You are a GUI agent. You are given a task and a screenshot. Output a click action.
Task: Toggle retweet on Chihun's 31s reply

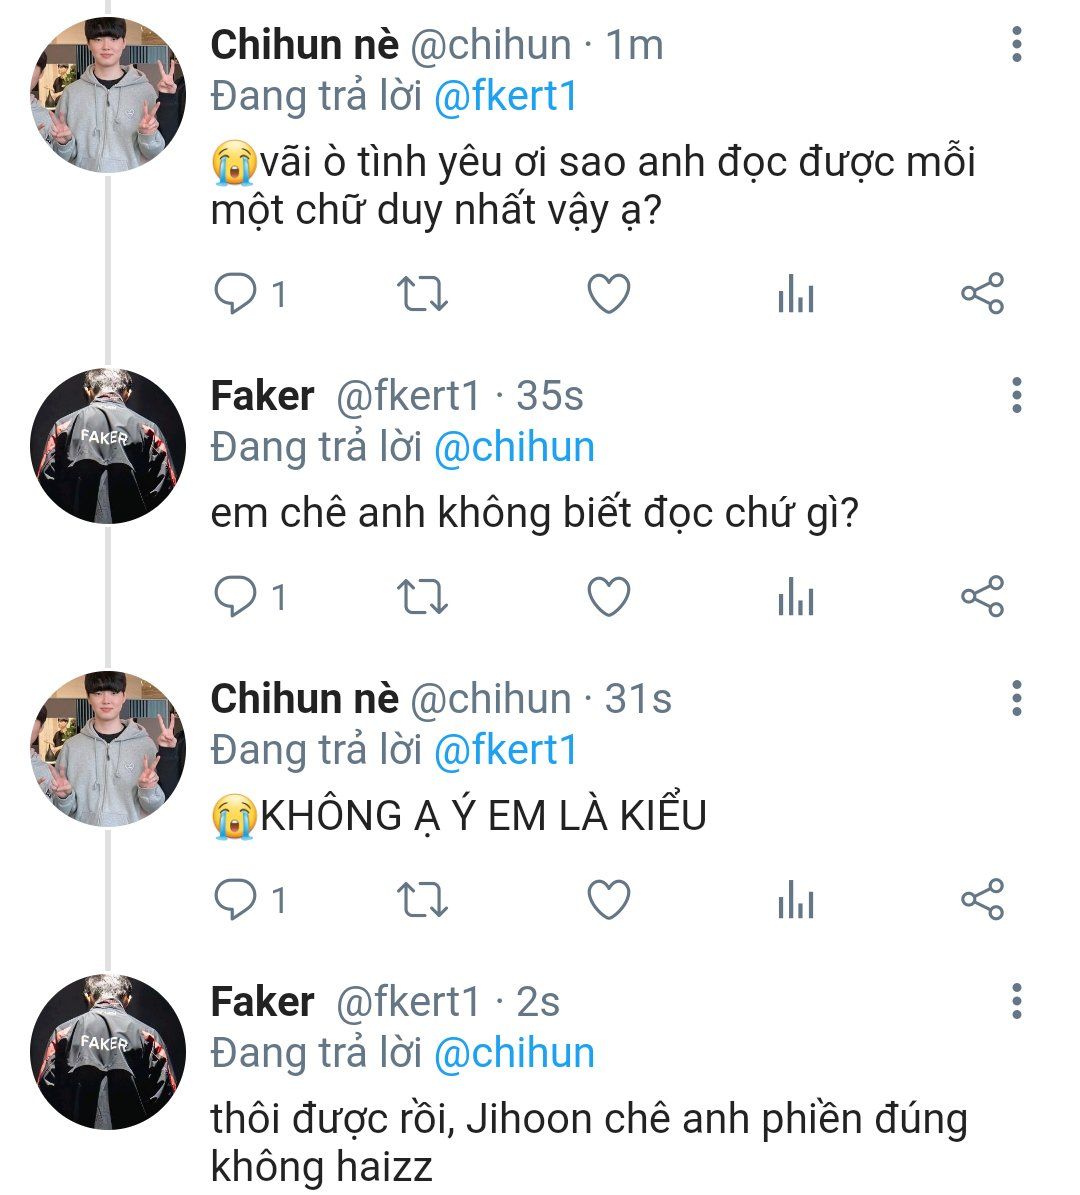coord(422,900)
